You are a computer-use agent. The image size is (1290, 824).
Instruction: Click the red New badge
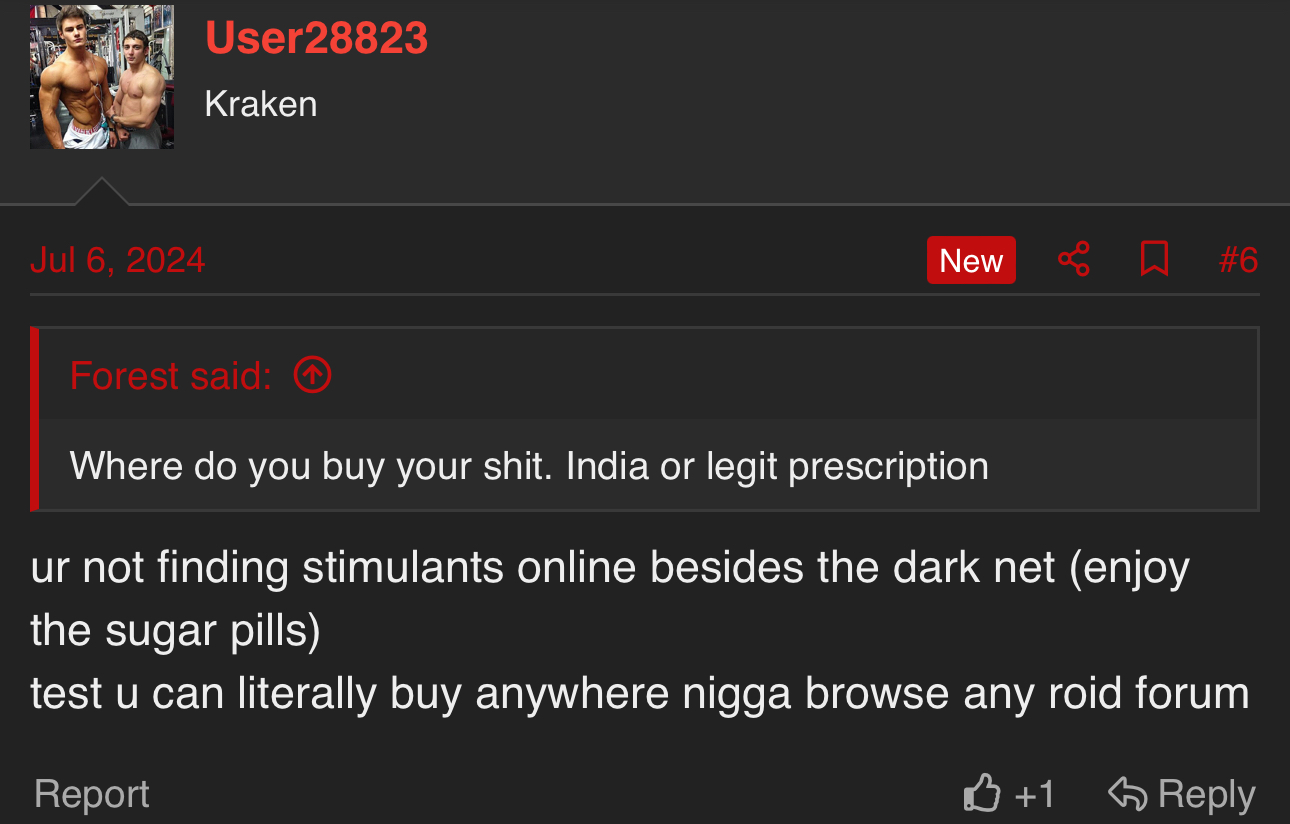tap(971, 260)
